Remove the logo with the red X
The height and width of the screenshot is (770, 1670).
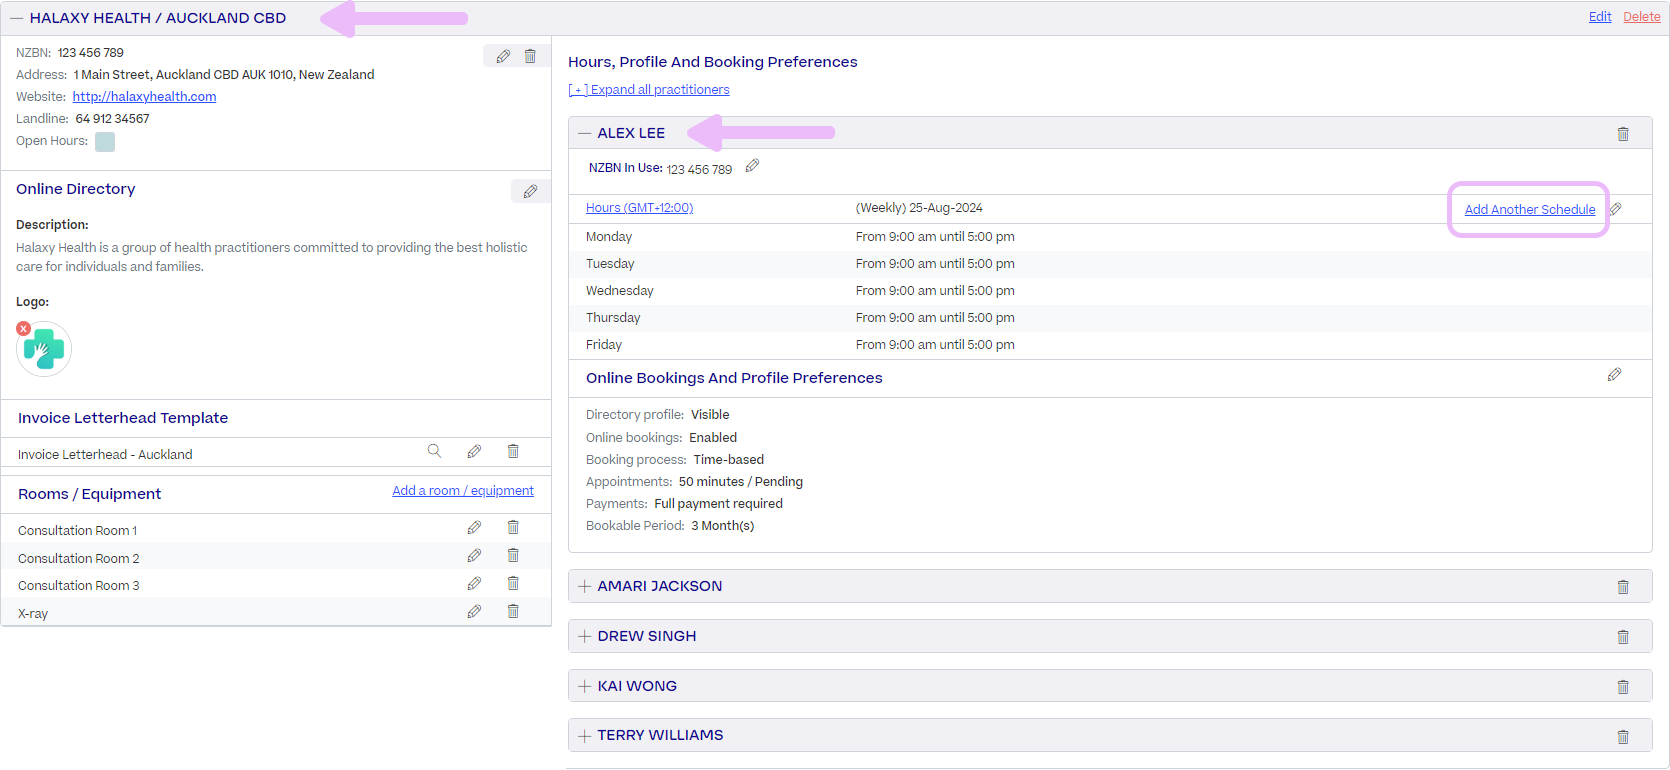(24, 328)
